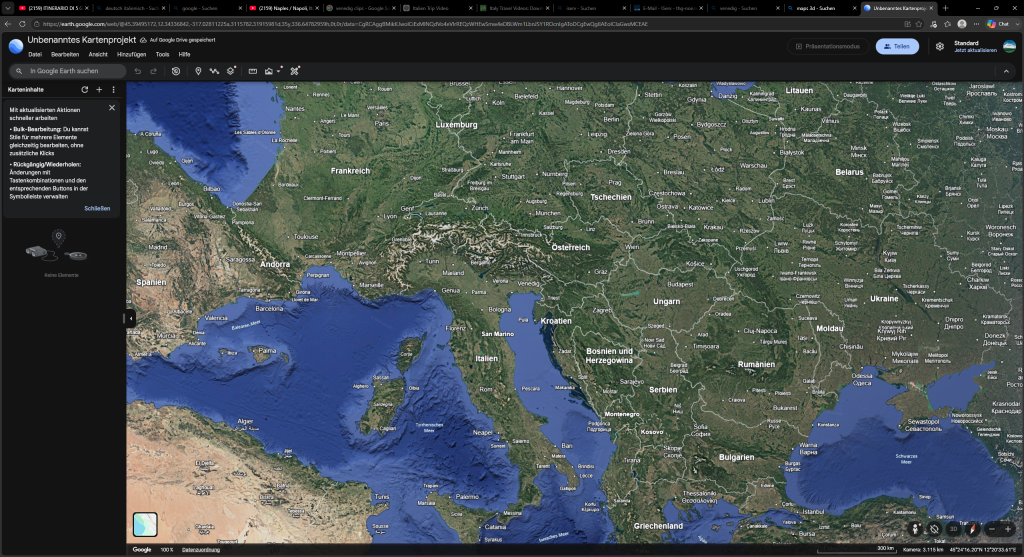Choose the draw path or polygon tool

coord(214,71)
